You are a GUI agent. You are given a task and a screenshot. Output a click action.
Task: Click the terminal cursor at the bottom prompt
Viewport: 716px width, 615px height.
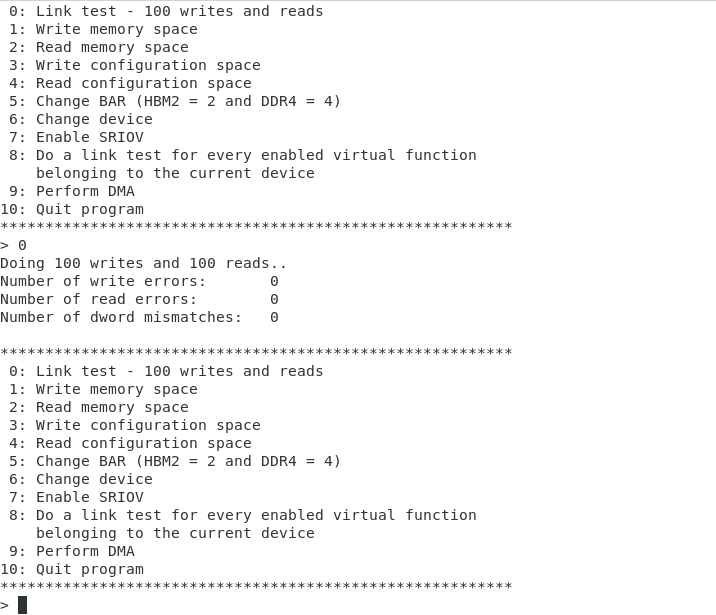point(22,605)
